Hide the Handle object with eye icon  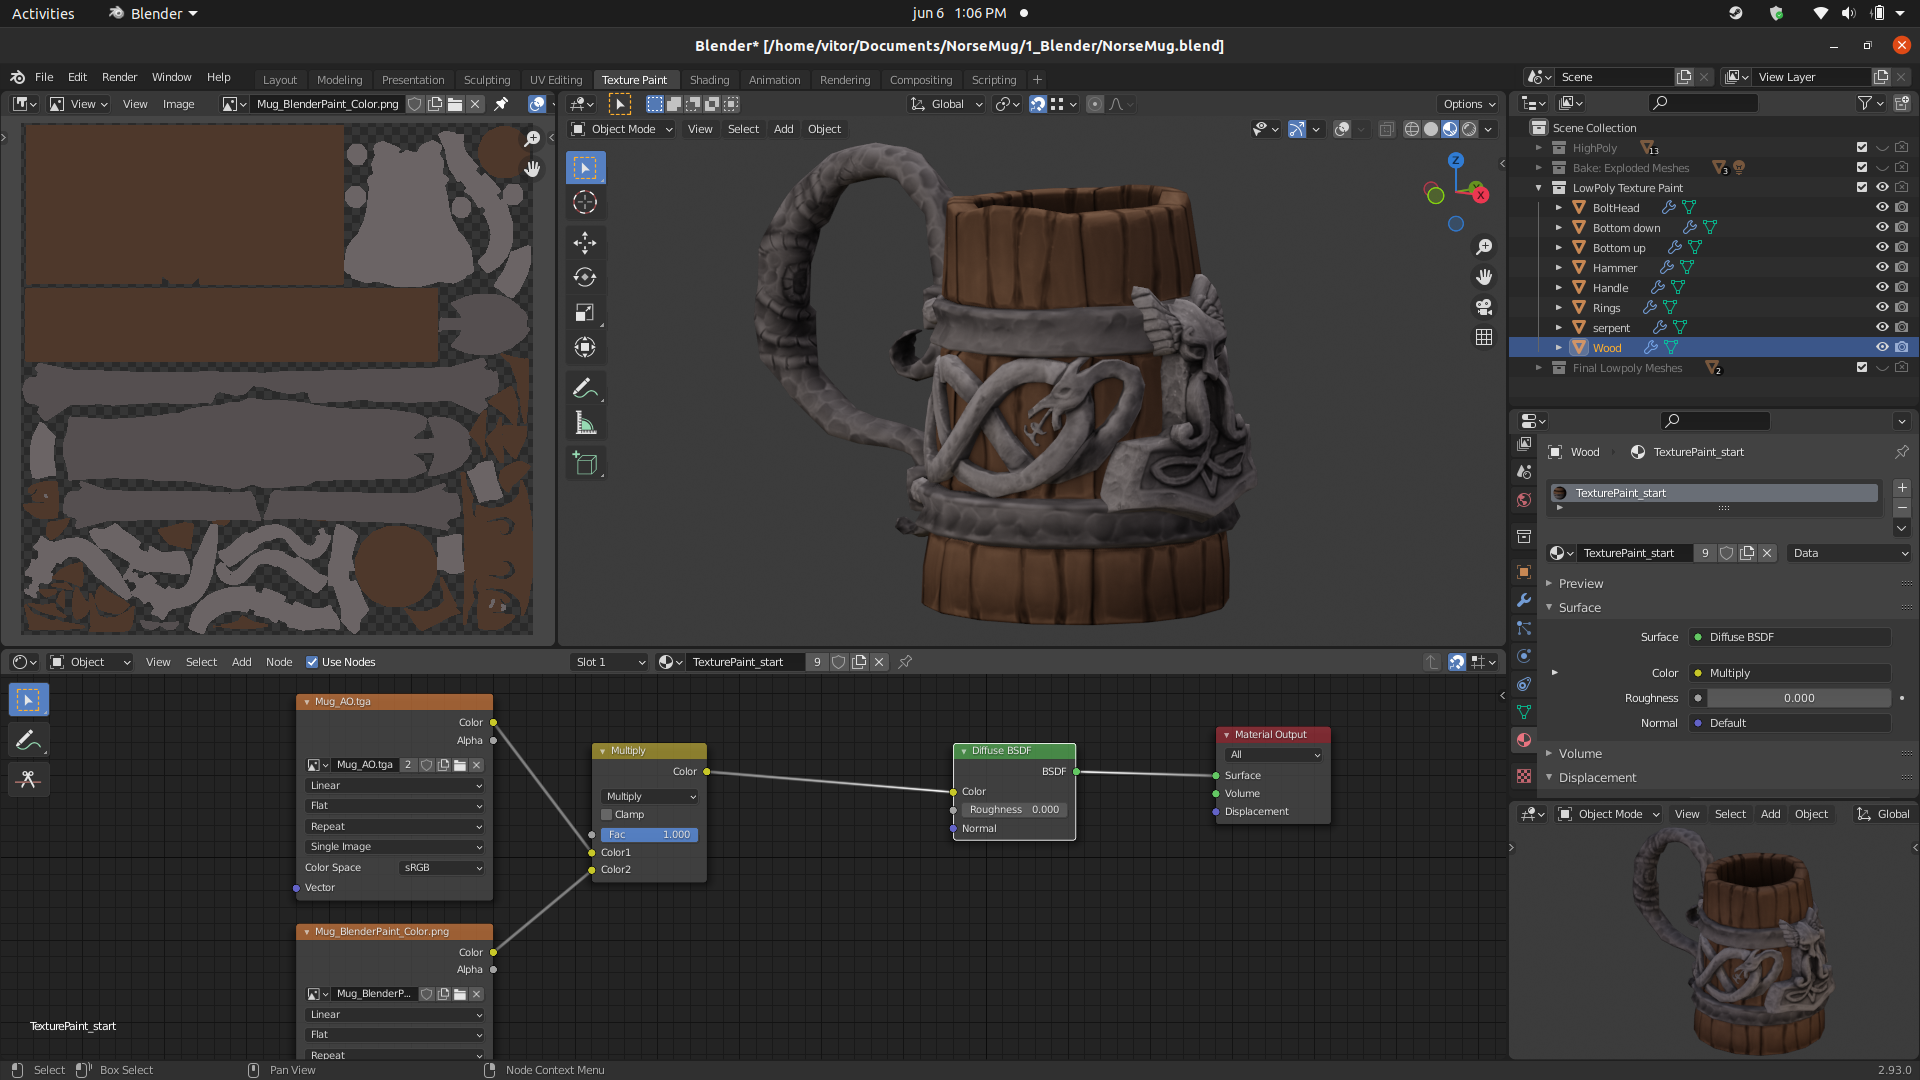point(1881,287)
